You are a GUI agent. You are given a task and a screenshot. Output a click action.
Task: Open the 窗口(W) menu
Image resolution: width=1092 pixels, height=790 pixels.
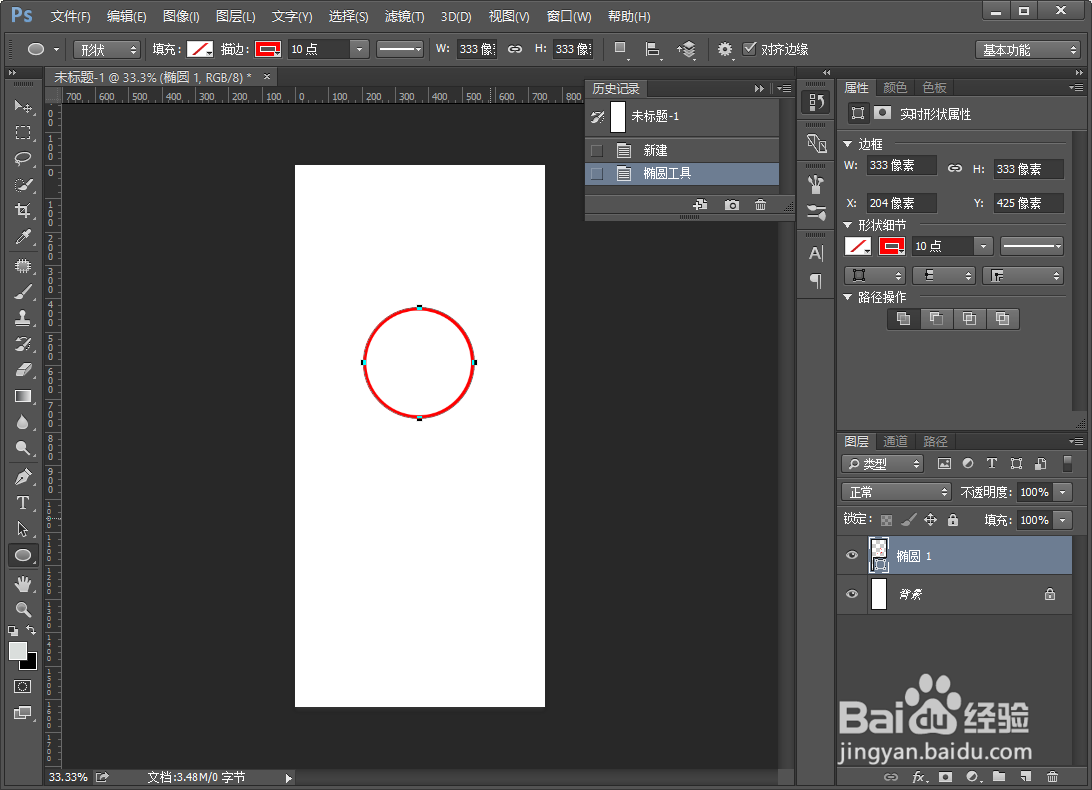point(569,16)
